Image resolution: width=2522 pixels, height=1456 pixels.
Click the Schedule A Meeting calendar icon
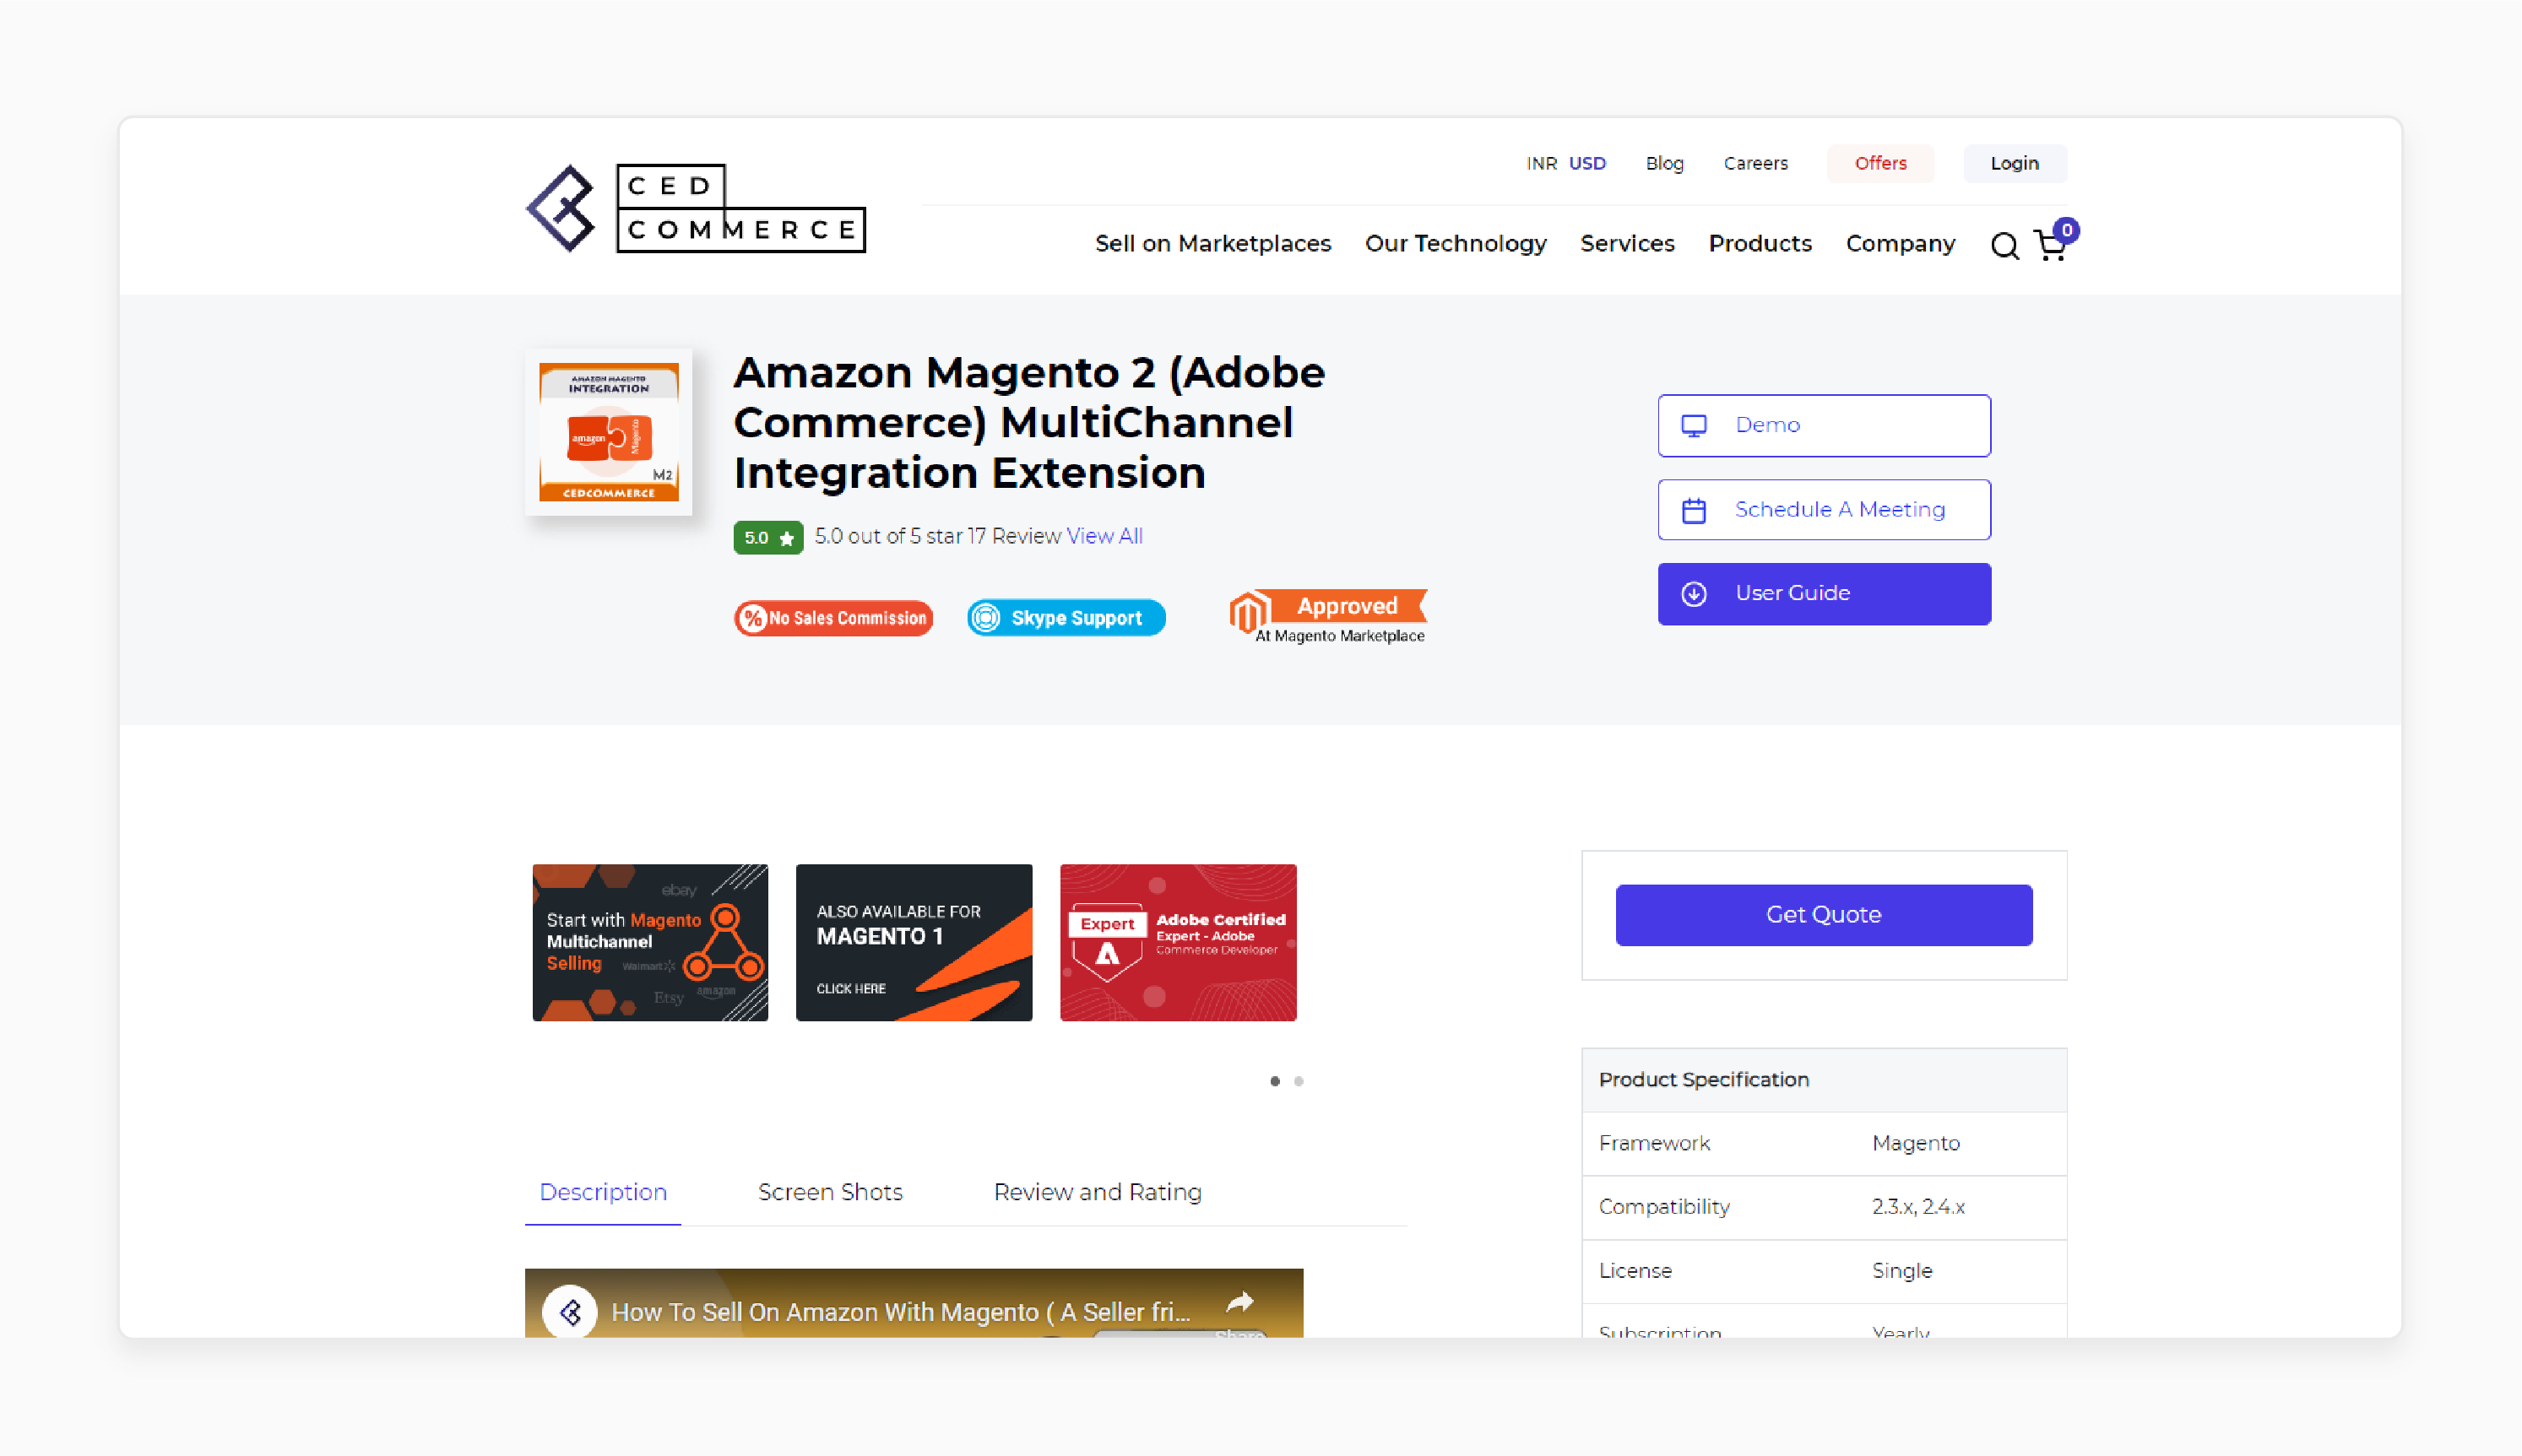point(1695,510)
